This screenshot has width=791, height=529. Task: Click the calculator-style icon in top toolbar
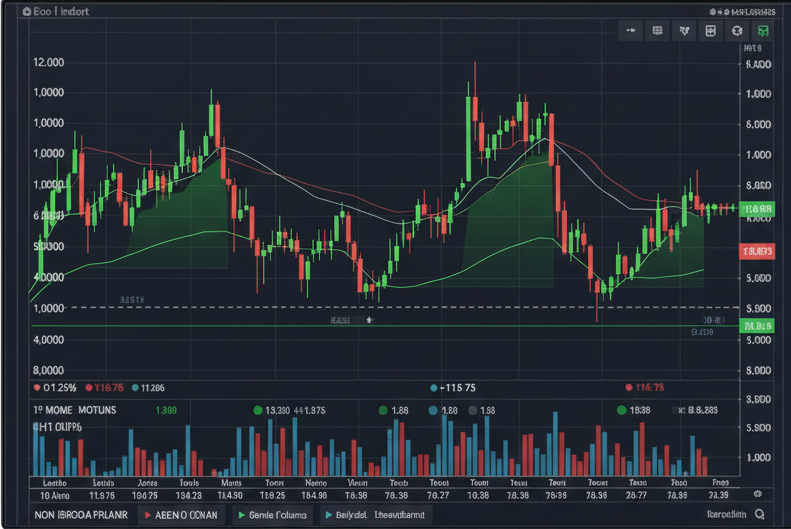(710, 31)
